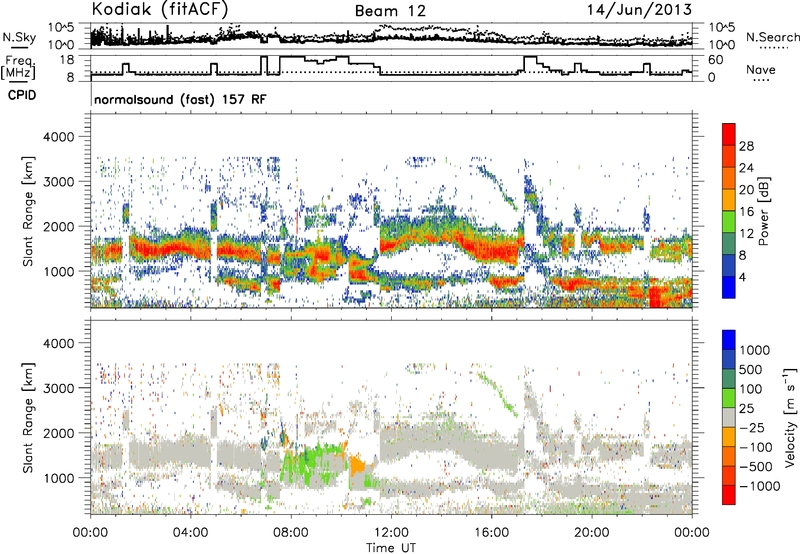Click the 14/Jun/2013 date text

639,10
